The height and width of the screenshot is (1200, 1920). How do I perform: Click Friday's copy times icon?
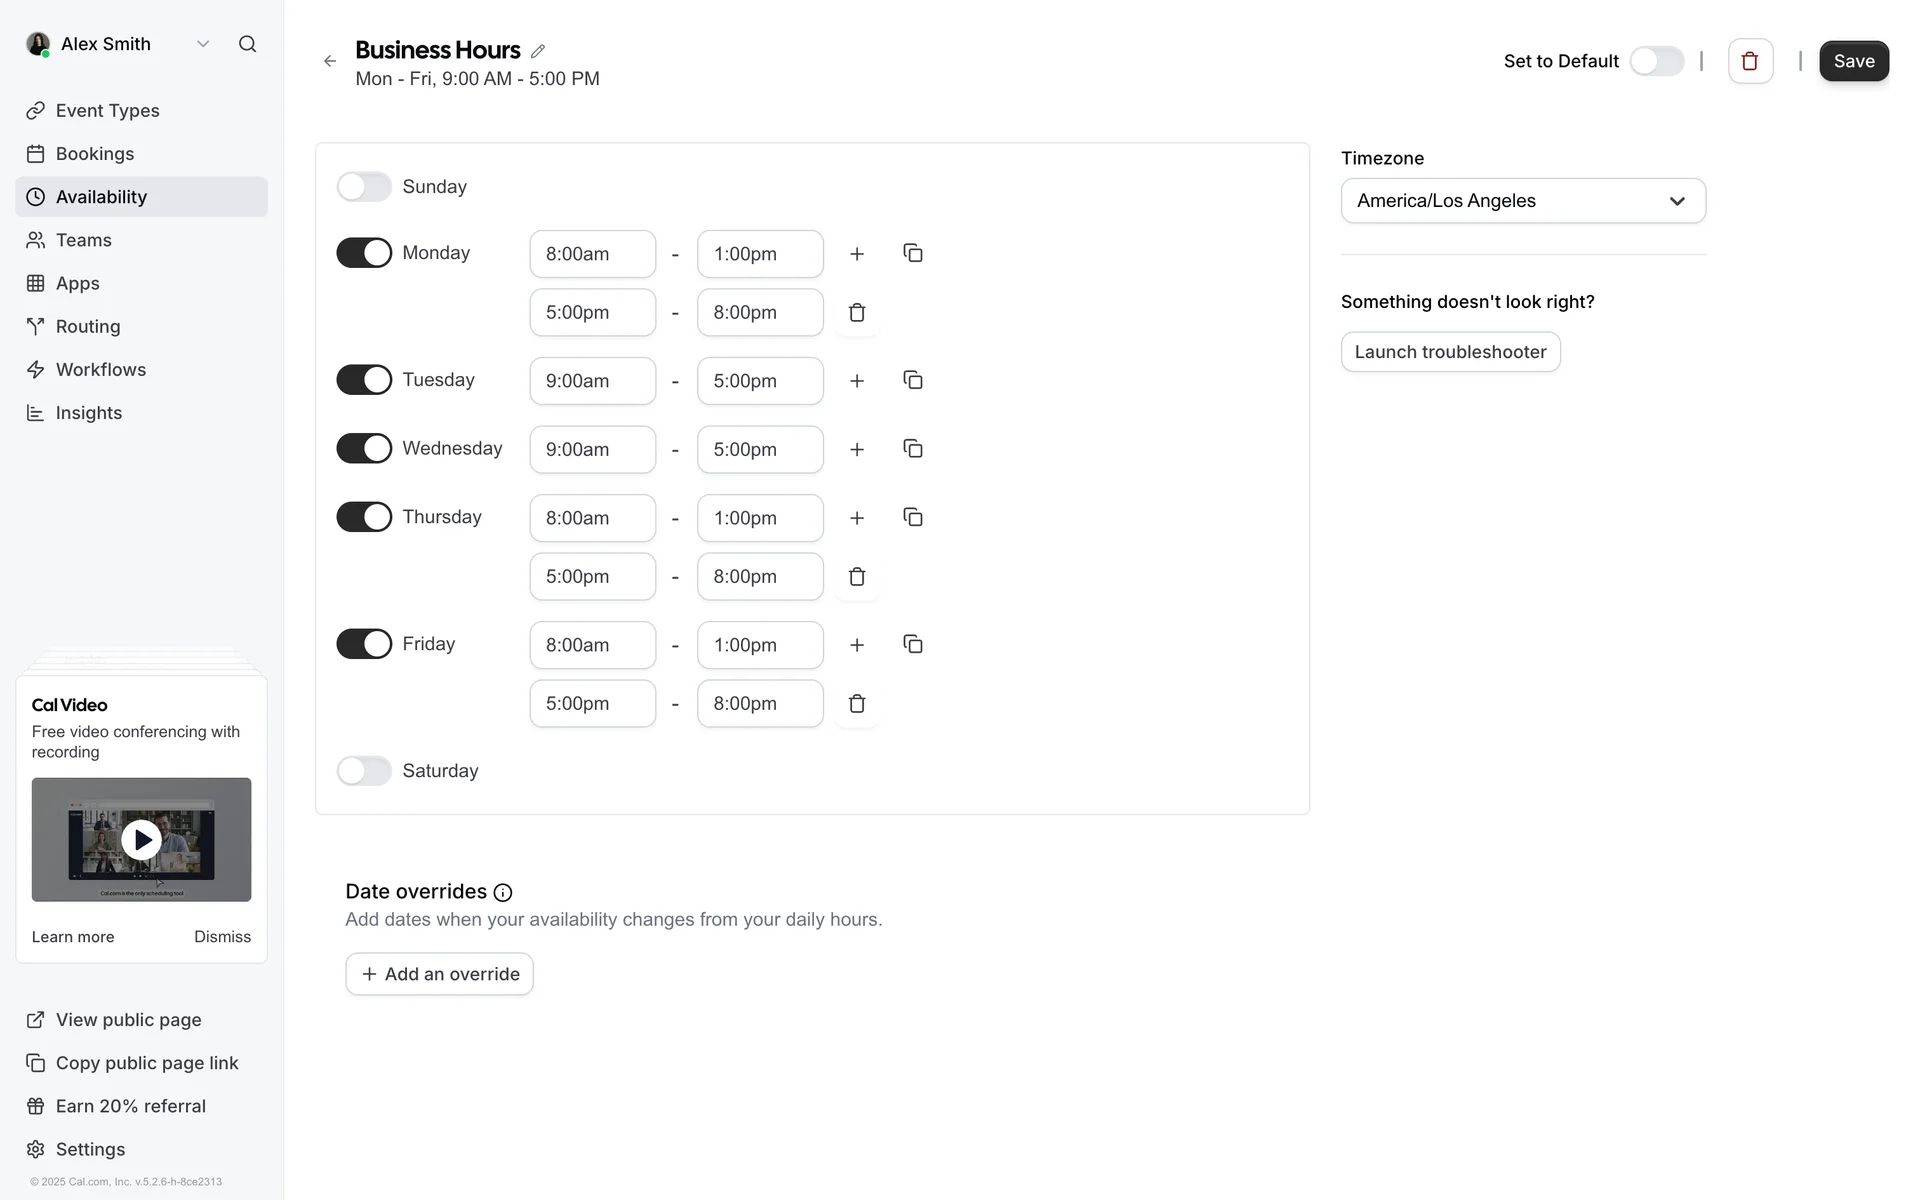(912, 644)
